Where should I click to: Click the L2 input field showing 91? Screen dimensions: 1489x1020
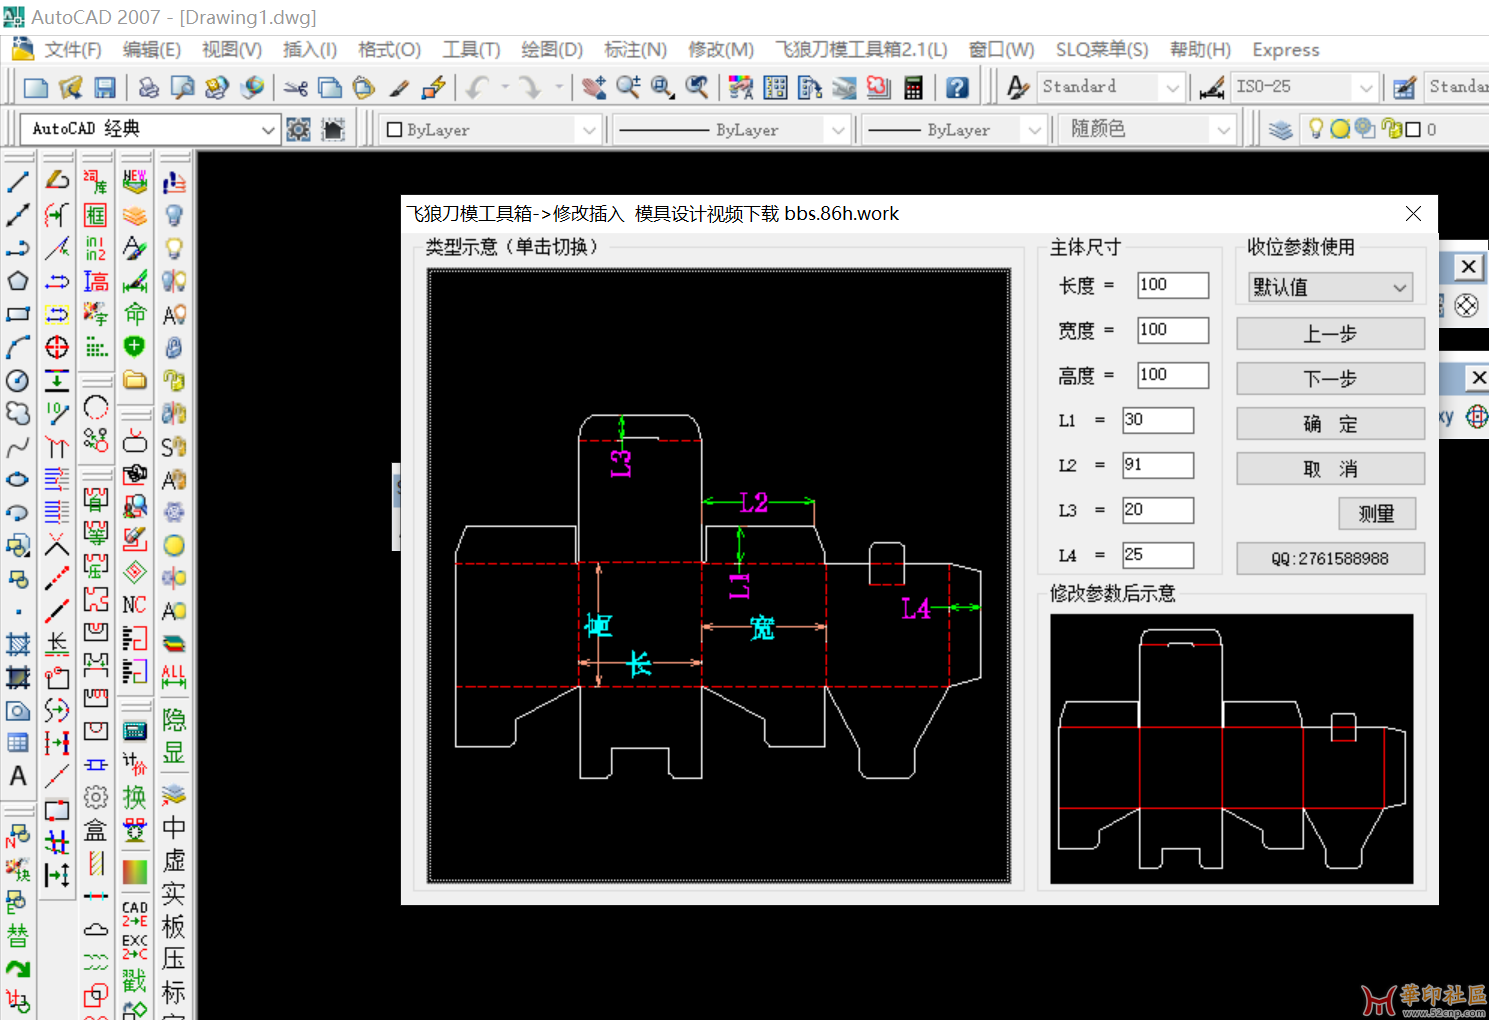click(1158, 465)
